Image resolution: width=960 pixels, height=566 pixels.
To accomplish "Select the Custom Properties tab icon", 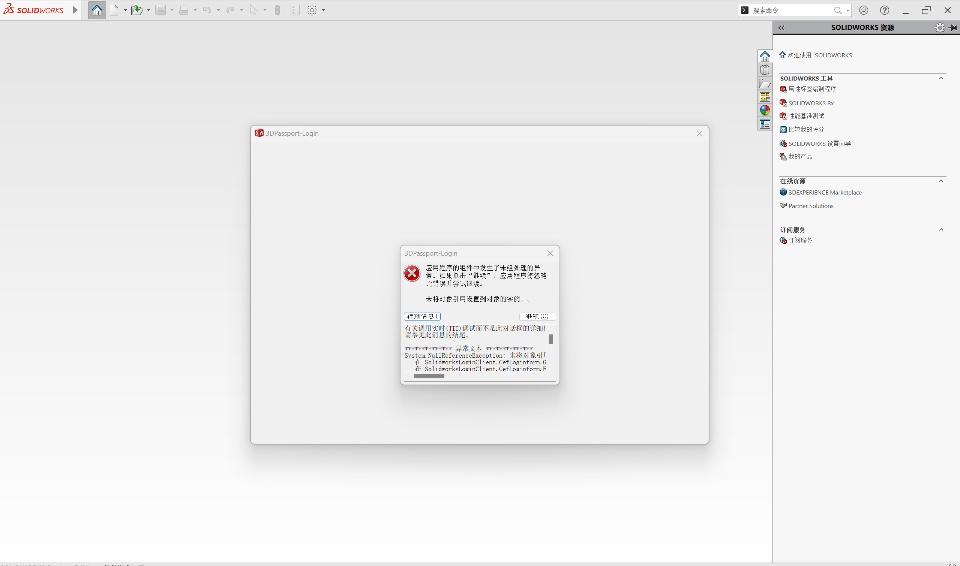I will (765, 124).
